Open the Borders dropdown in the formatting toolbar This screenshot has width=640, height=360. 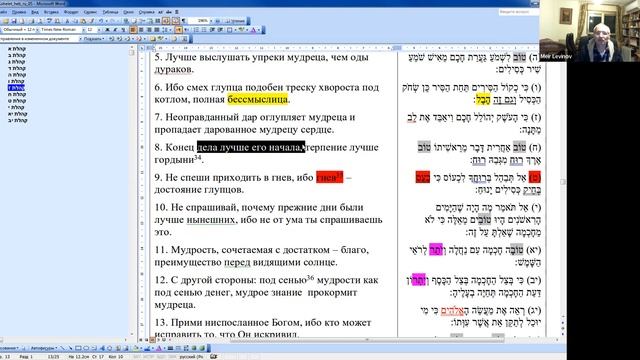tap(236, 29)
